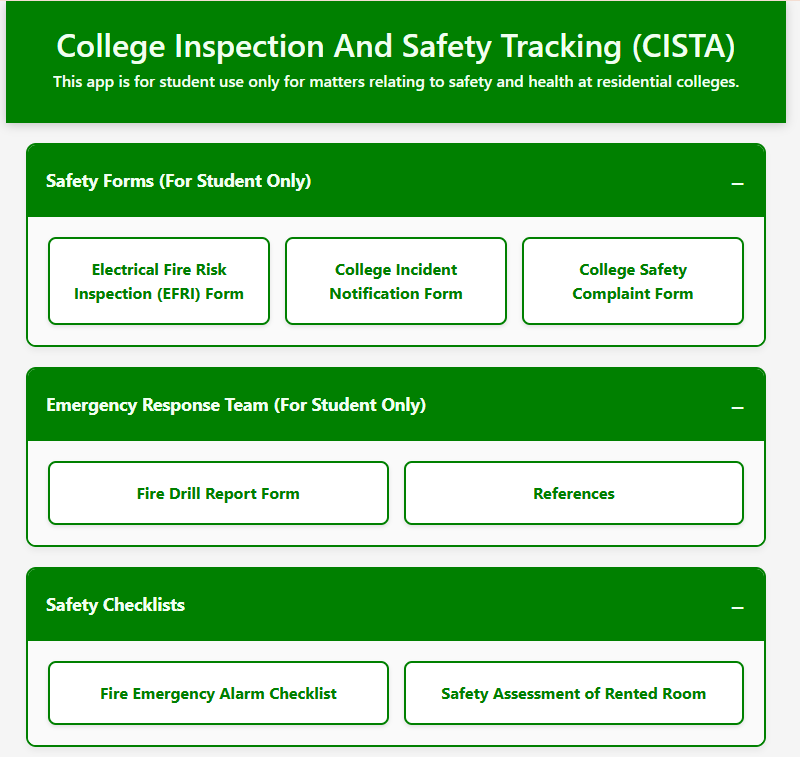Launch Safety Assessment of Rented Room
The height and width of the screenshot is (757, 800).
574,693
